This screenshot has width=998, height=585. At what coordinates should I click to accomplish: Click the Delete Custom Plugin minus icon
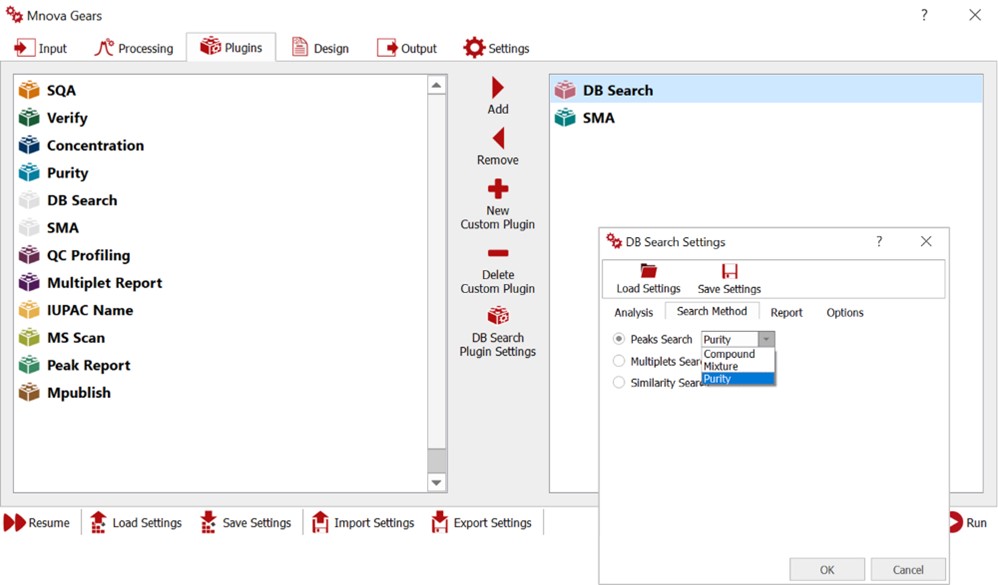tap(497, 254)
